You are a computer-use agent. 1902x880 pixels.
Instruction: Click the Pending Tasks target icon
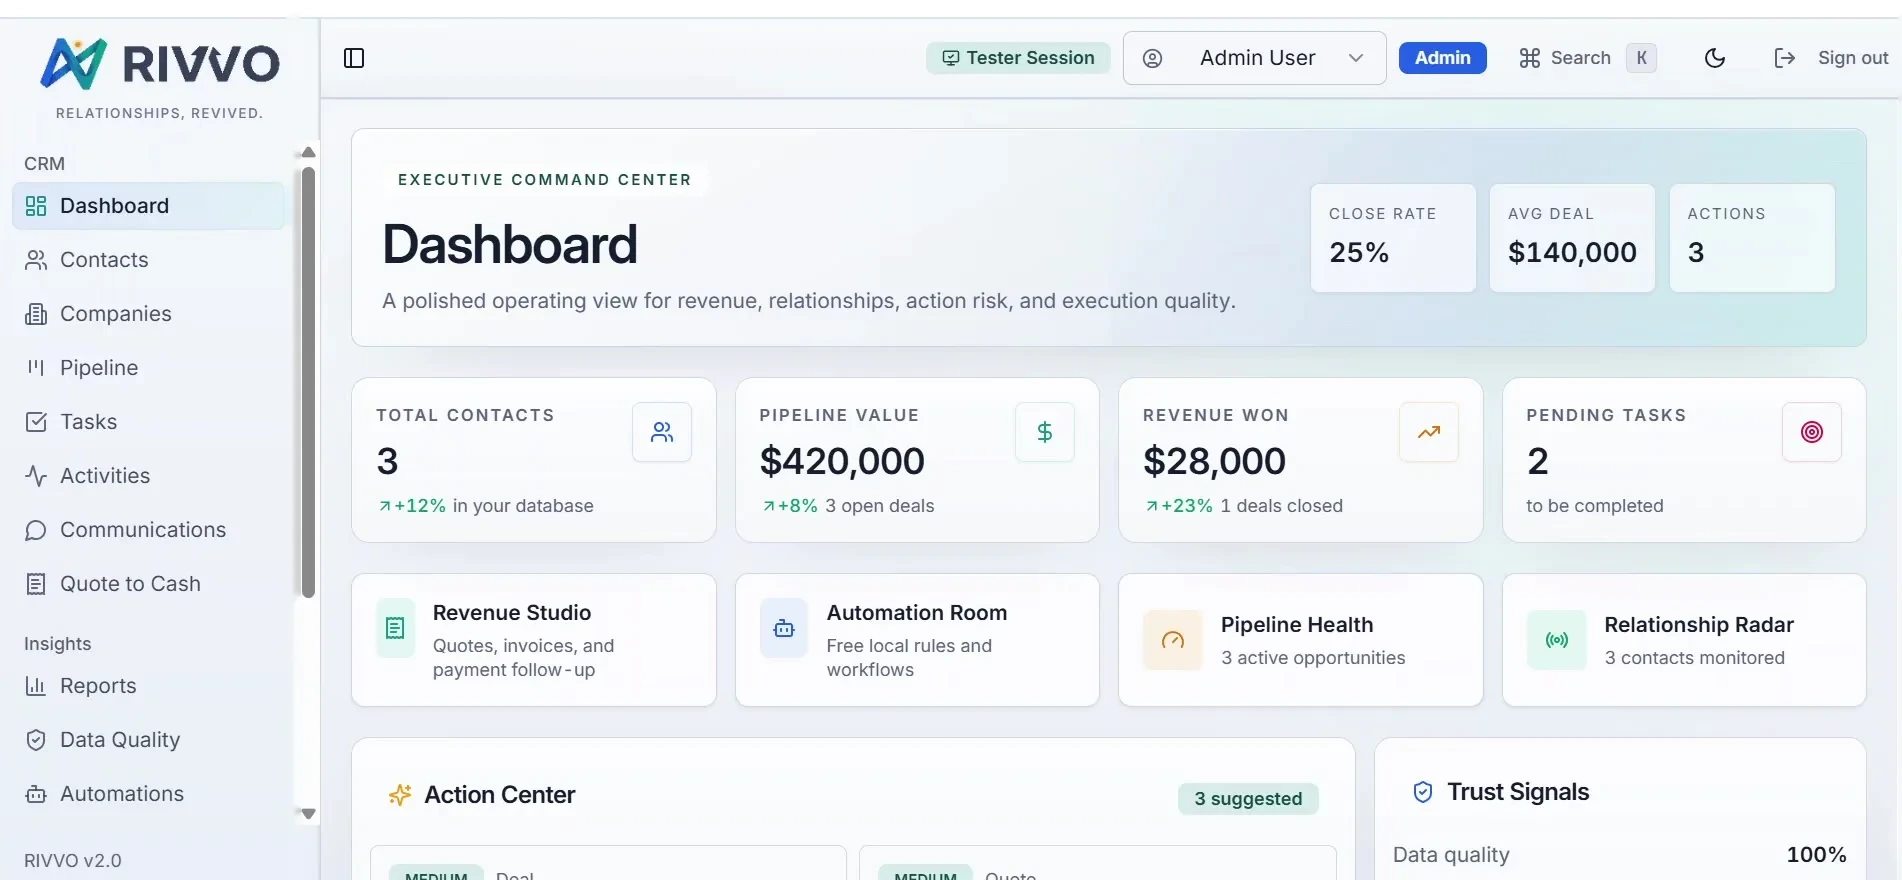tap(1812, 432)
